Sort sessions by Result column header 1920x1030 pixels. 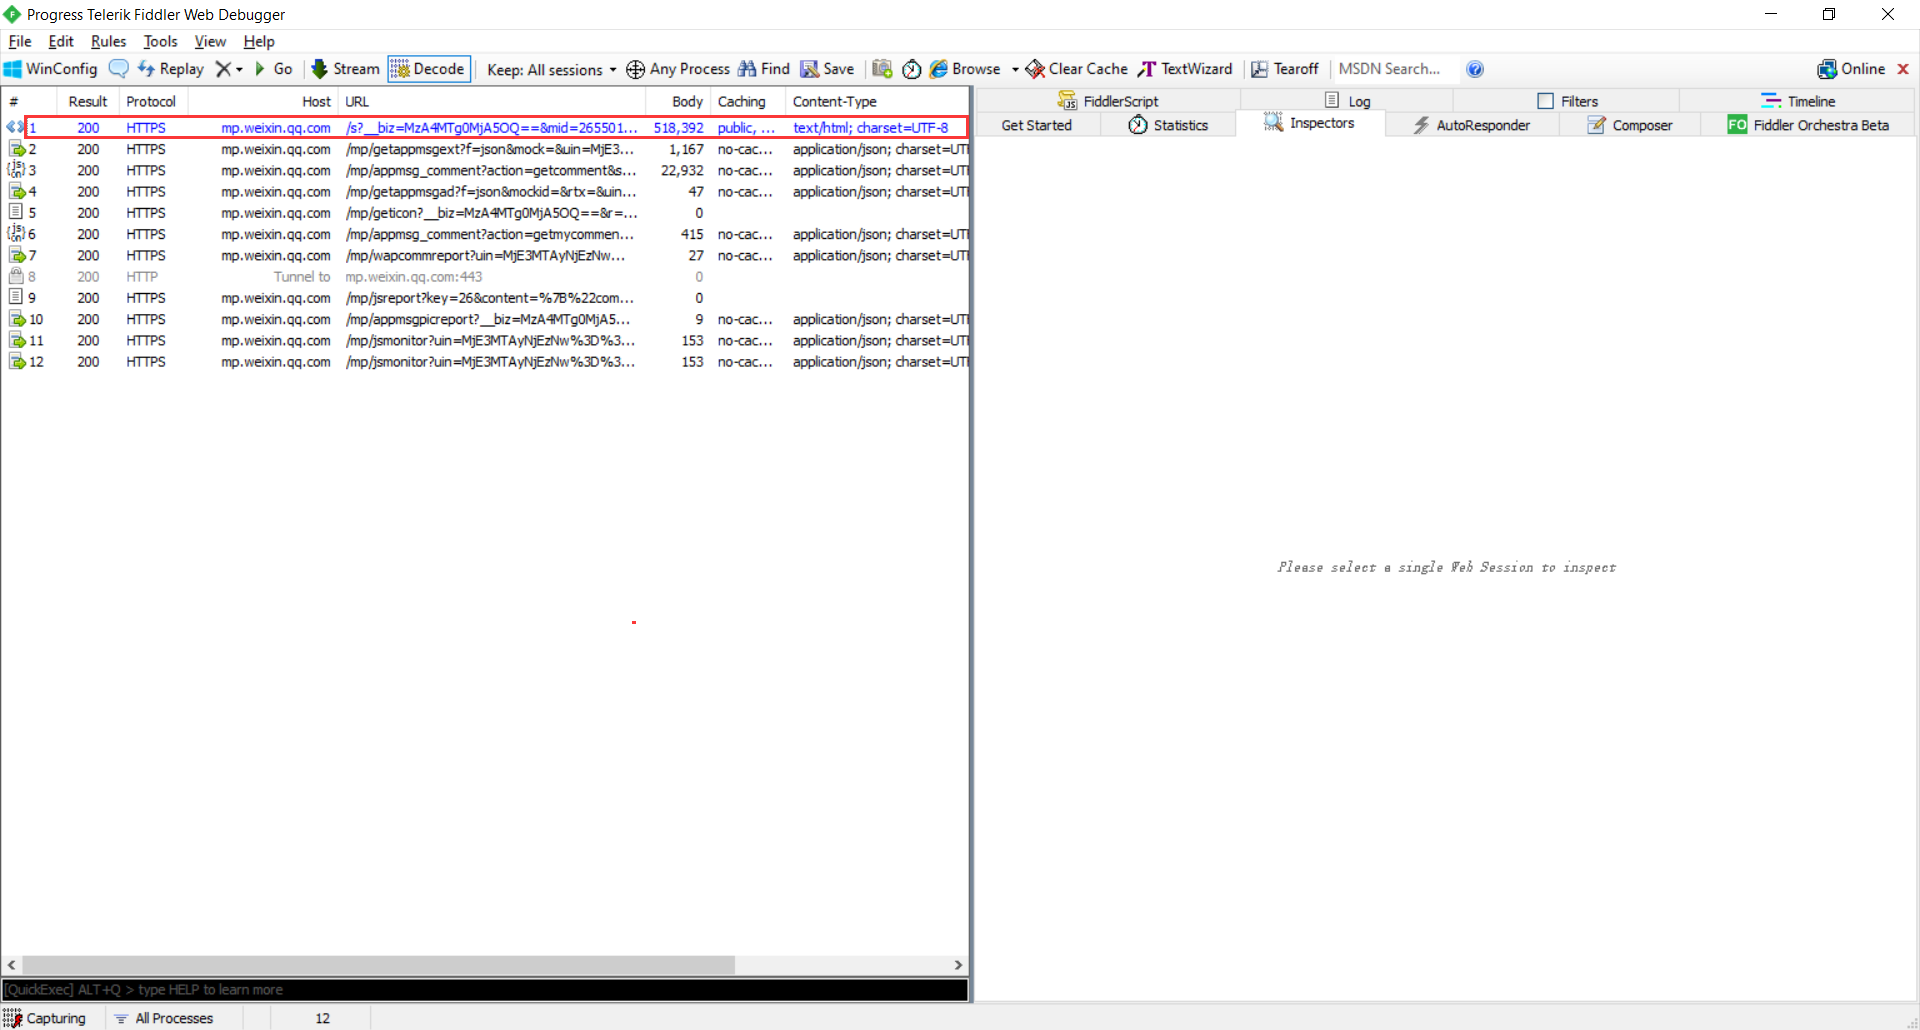(88, 101)
